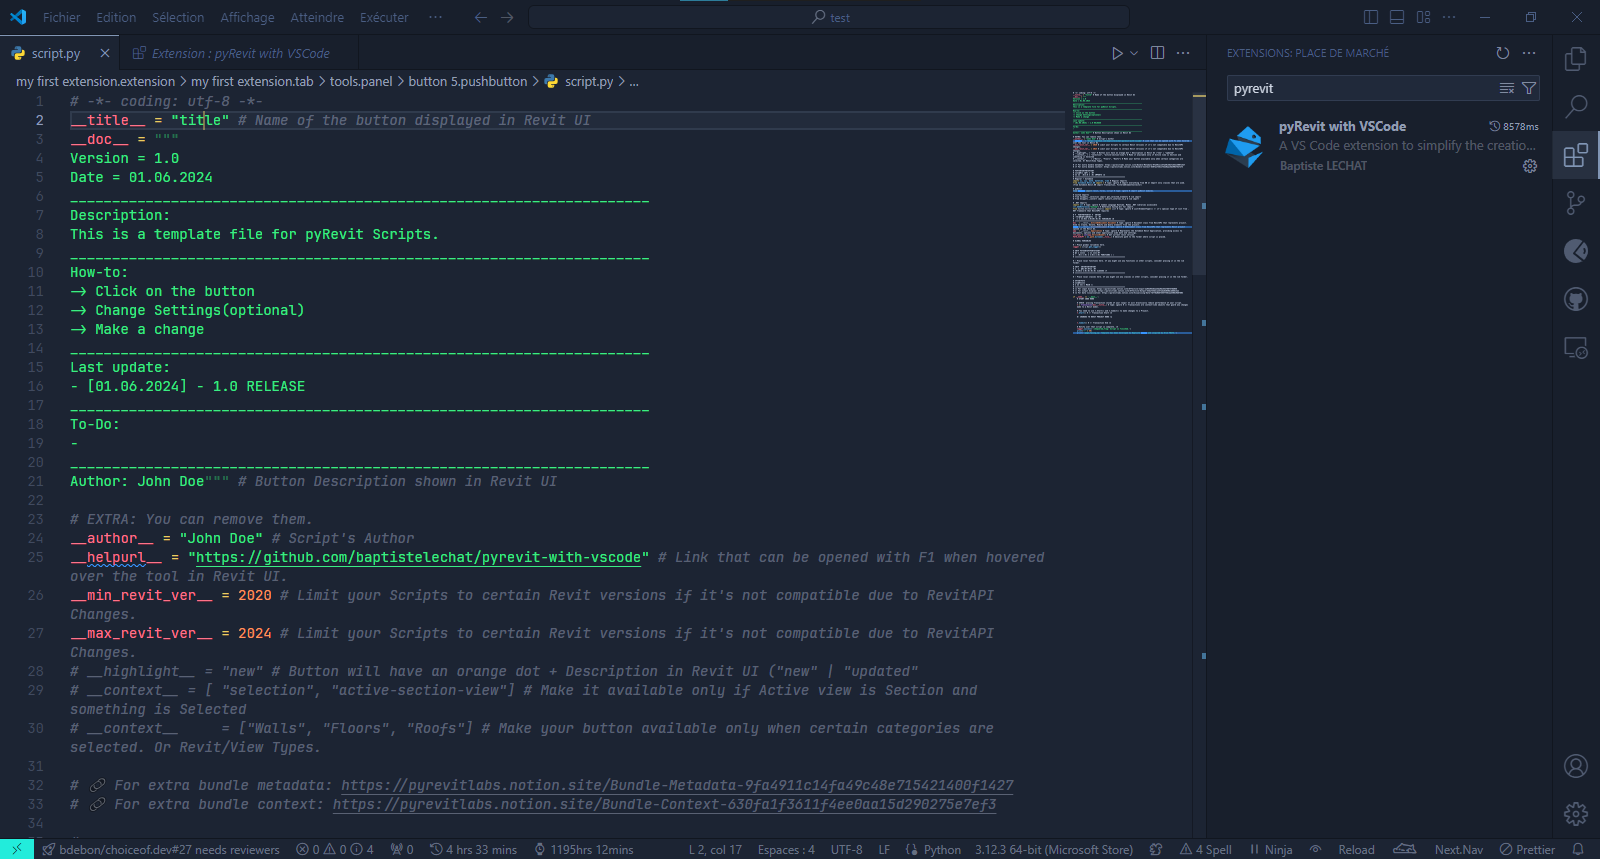The width and height of the screenshot is (1600, 859).
Task: Change the LF end of line sequence
Action: (x=884, y=849)
